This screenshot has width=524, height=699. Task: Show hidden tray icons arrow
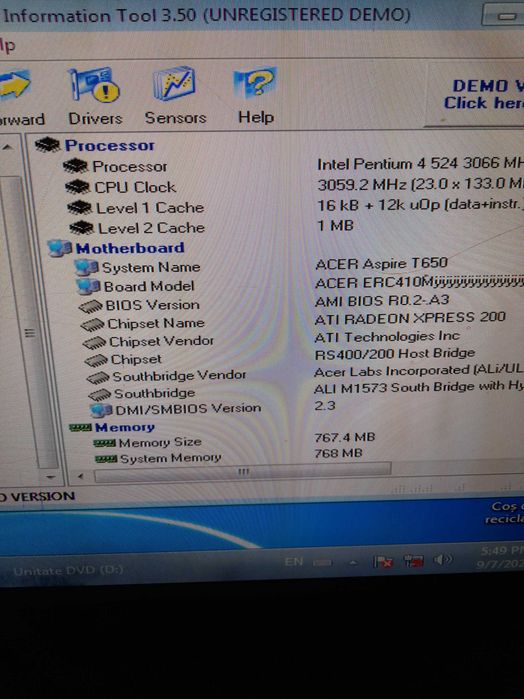353,563
